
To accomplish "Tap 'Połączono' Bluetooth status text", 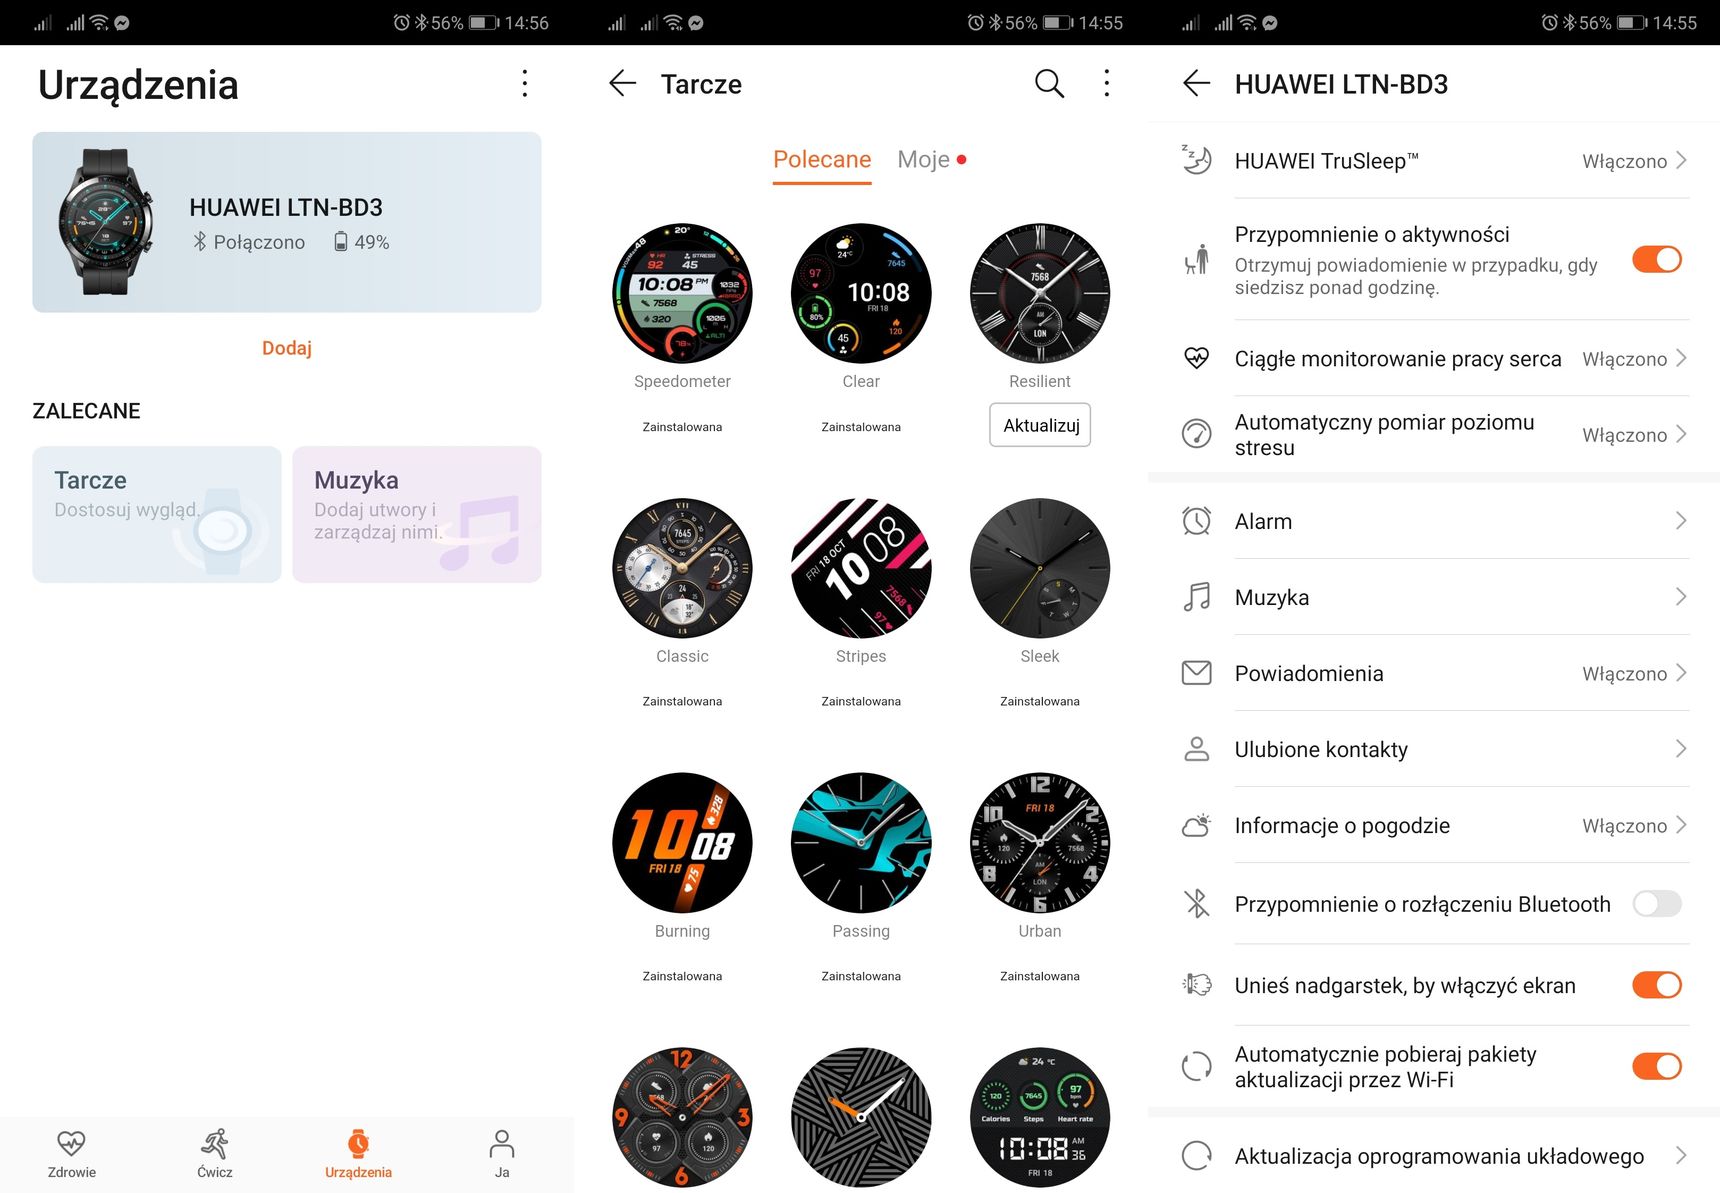I will click(259, 242).
